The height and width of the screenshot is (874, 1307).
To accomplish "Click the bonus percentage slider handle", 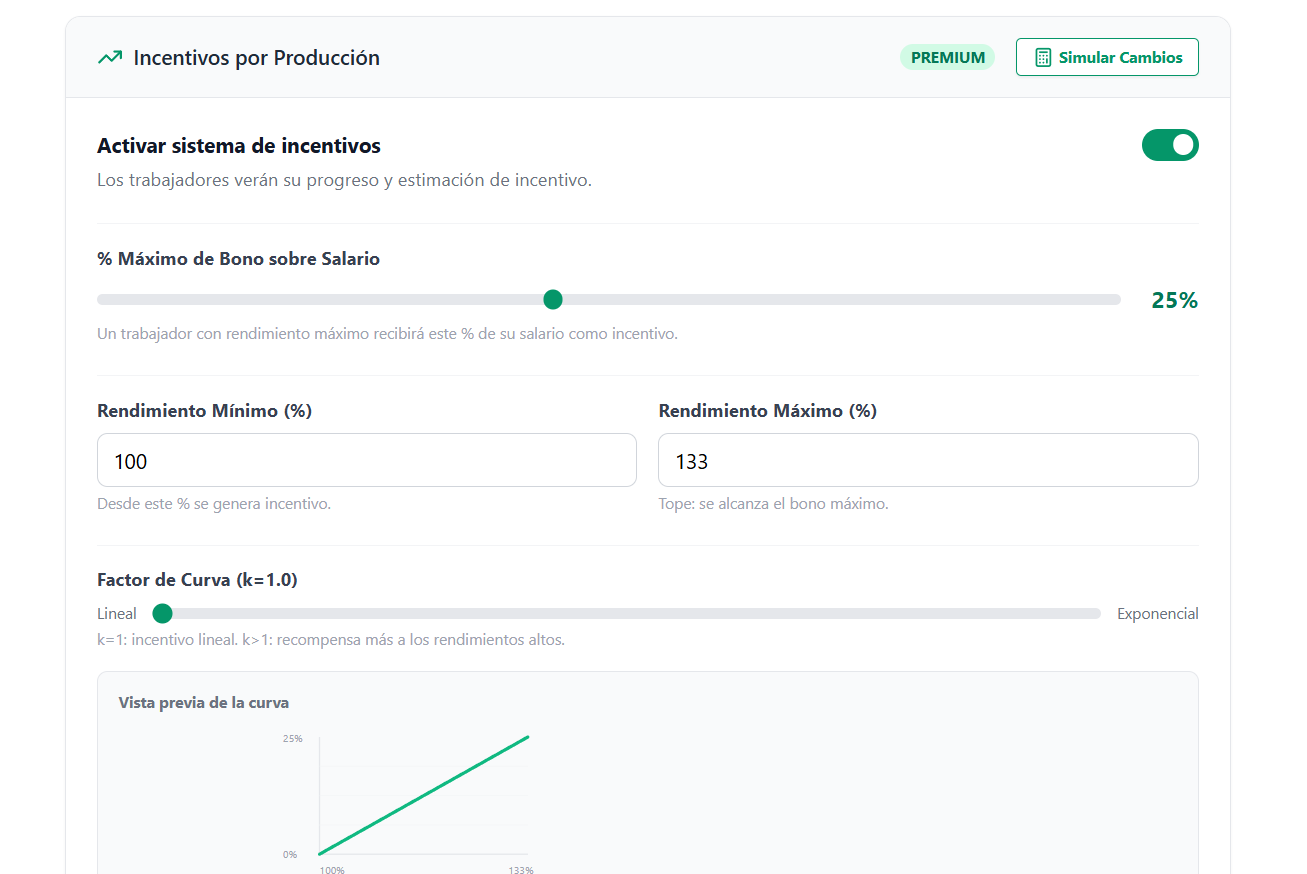I will coord(553,299).
